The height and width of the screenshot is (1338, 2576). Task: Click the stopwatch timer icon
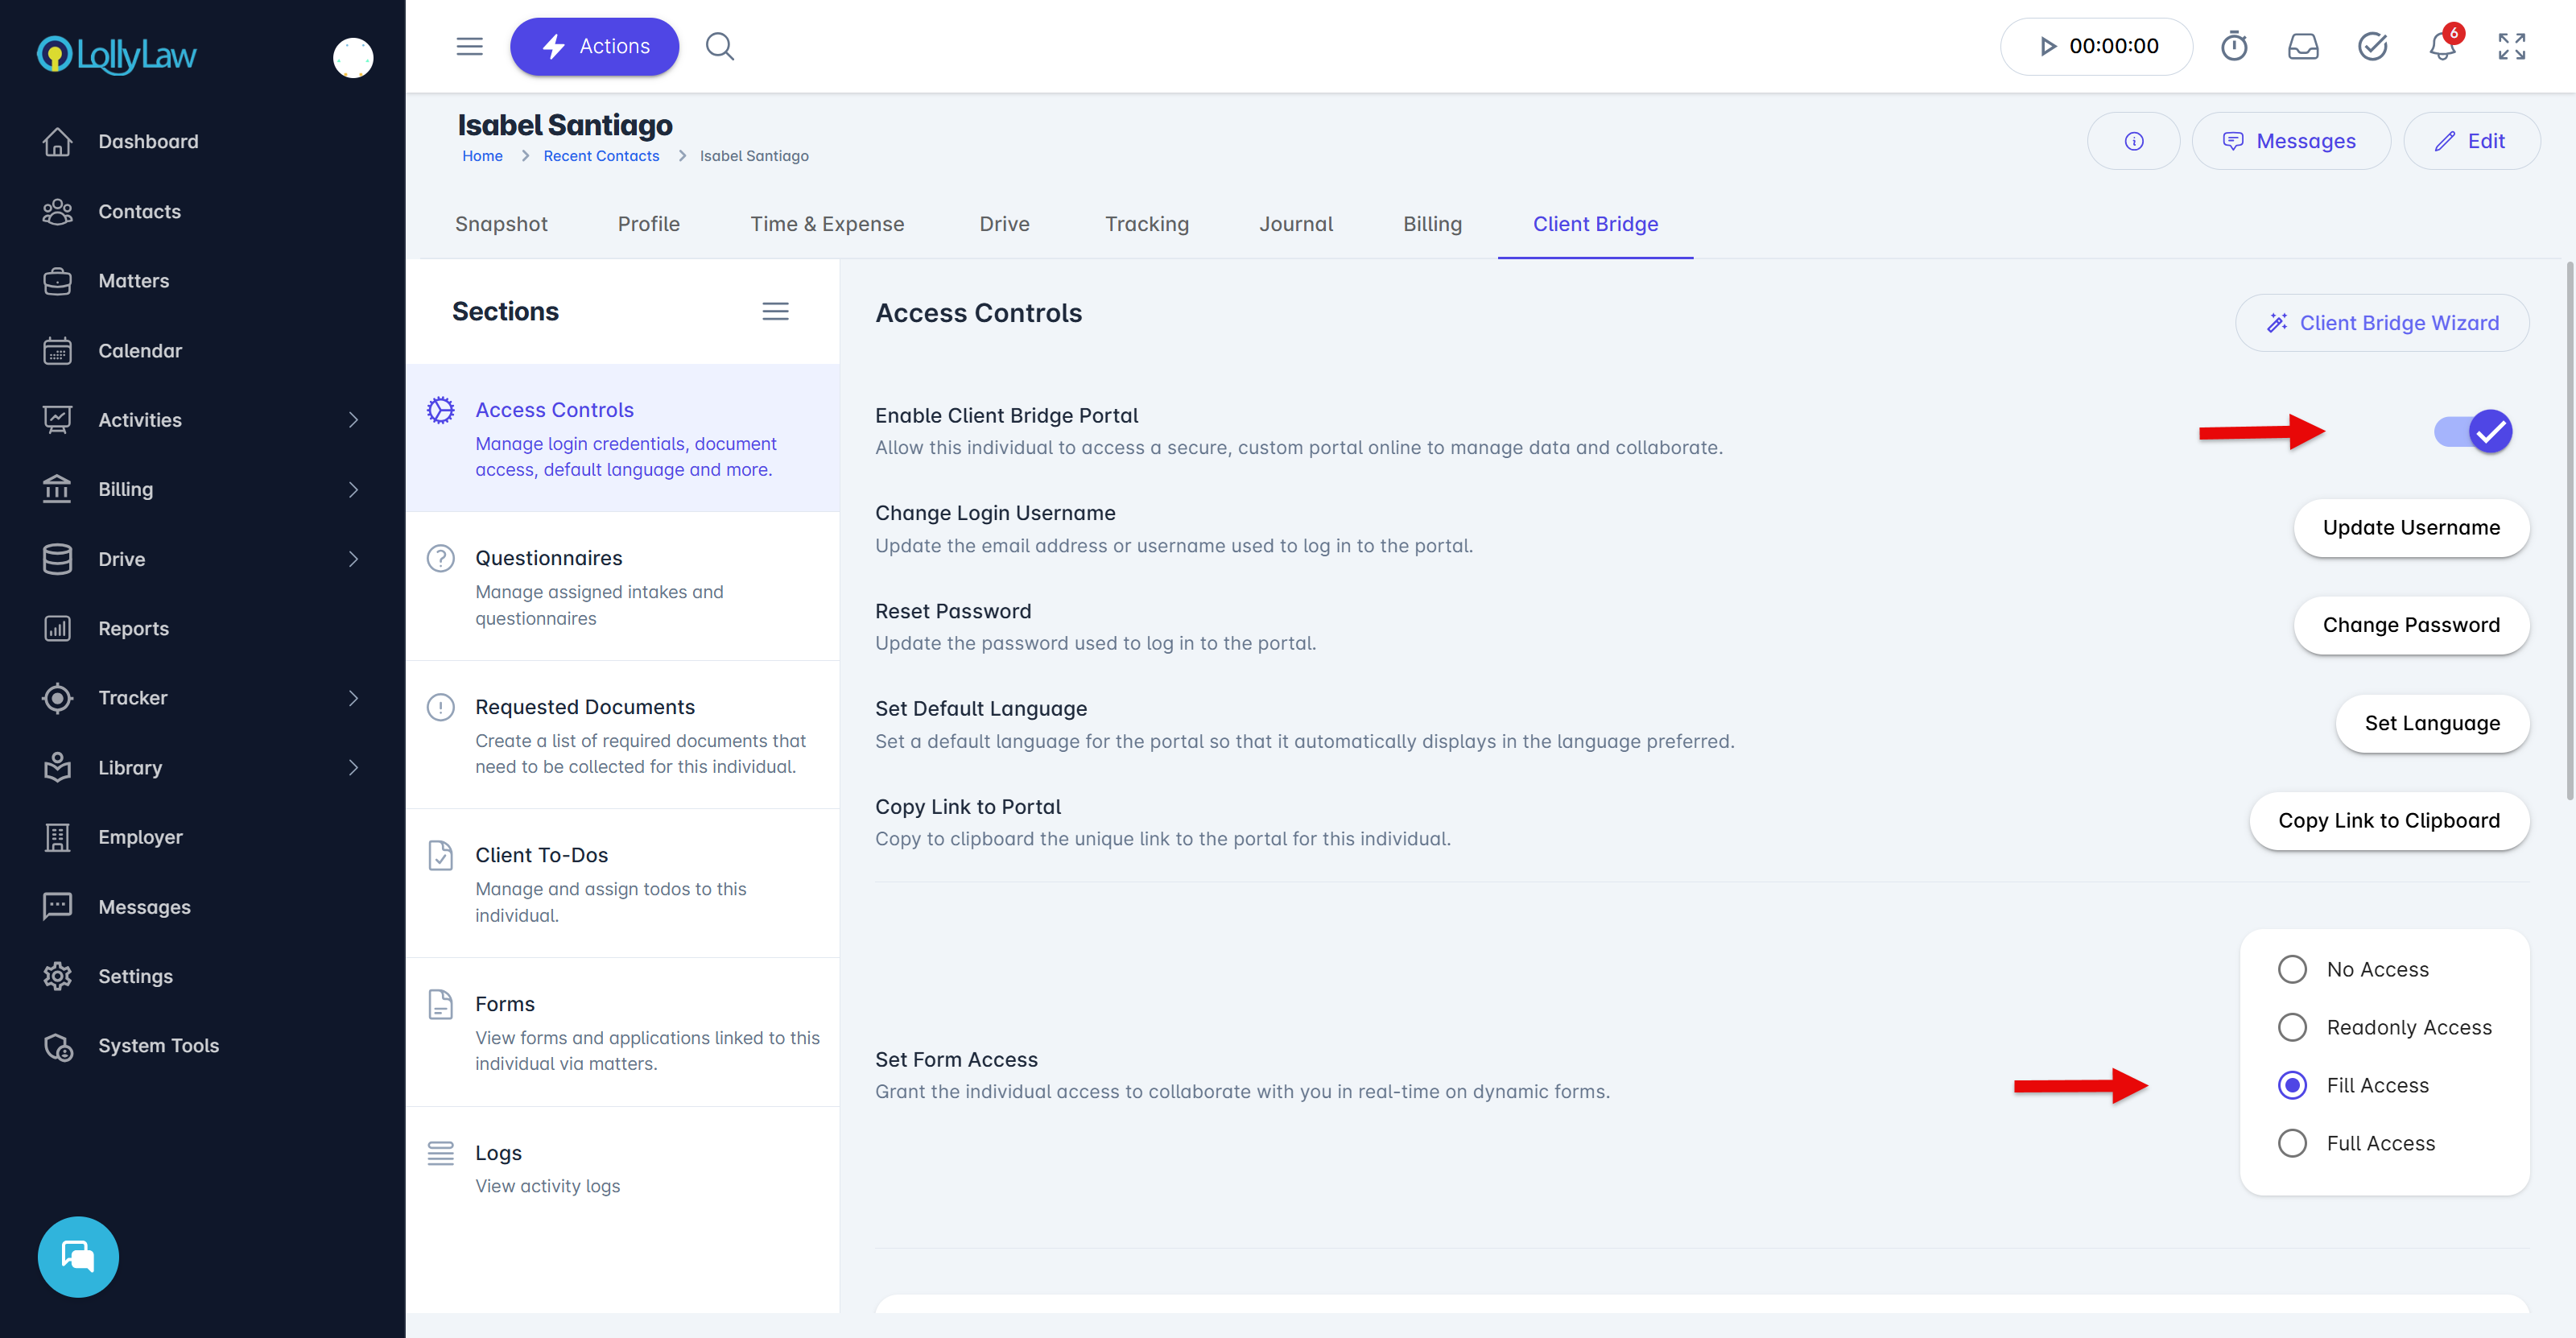pyautogui.click(x=2233, y=47)
